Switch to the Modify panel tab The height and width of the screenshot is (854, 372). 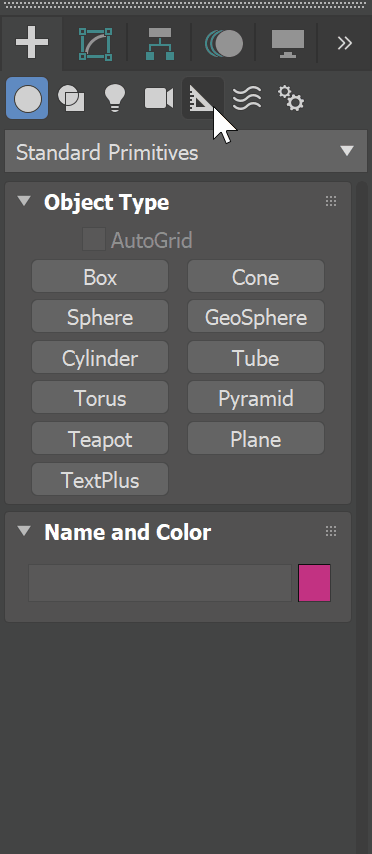[95, 44]
